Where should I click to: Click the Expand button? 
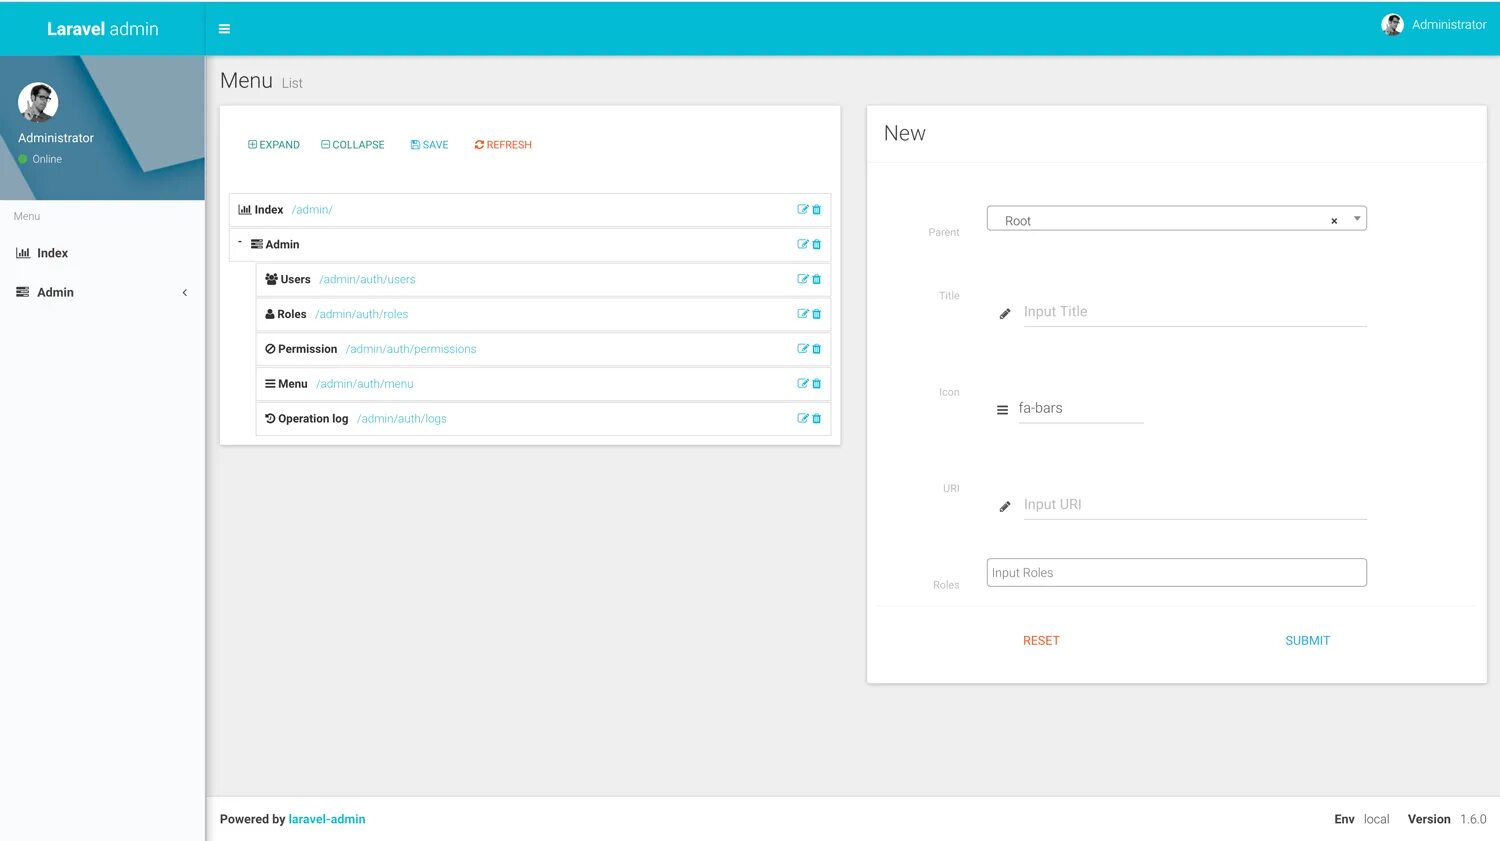tap(274, 145)
